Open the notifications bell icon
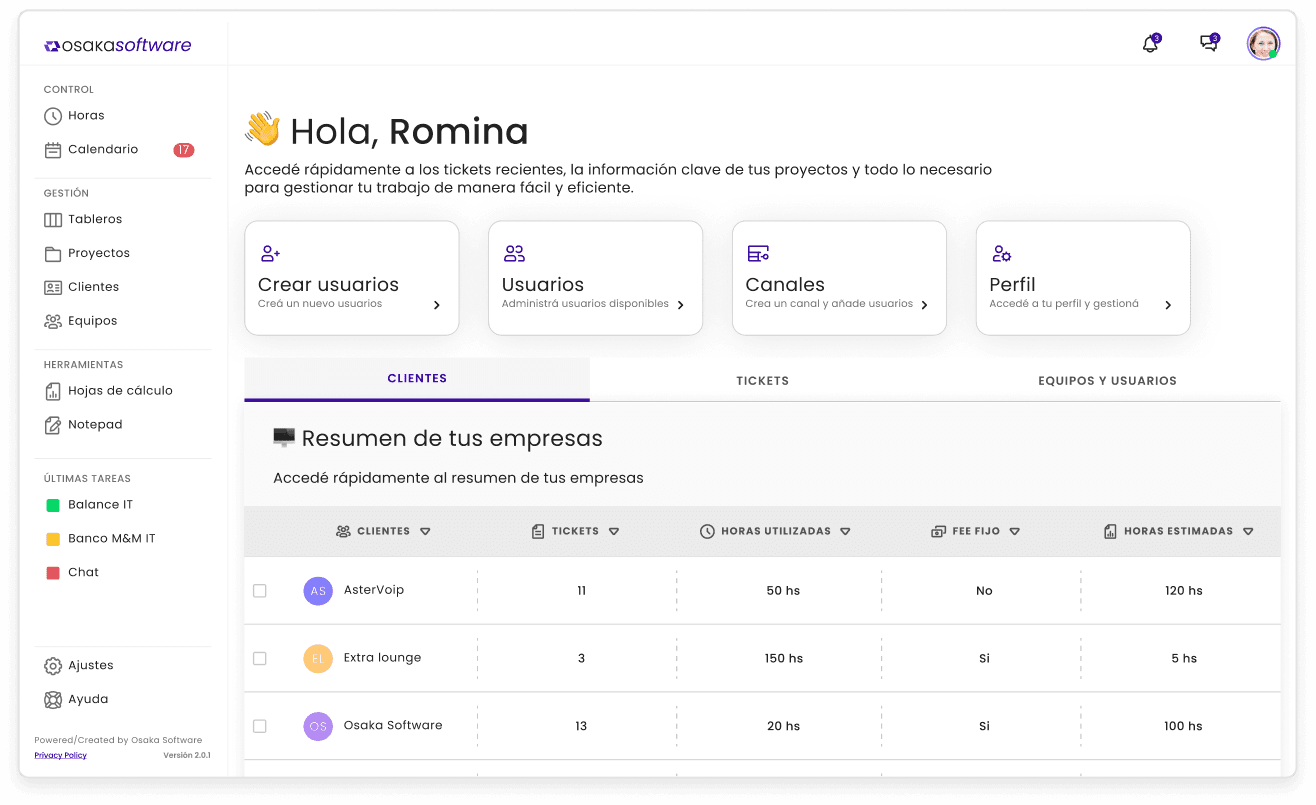The height and width of the screenshot is (805, 1316). pos(1150,44)
